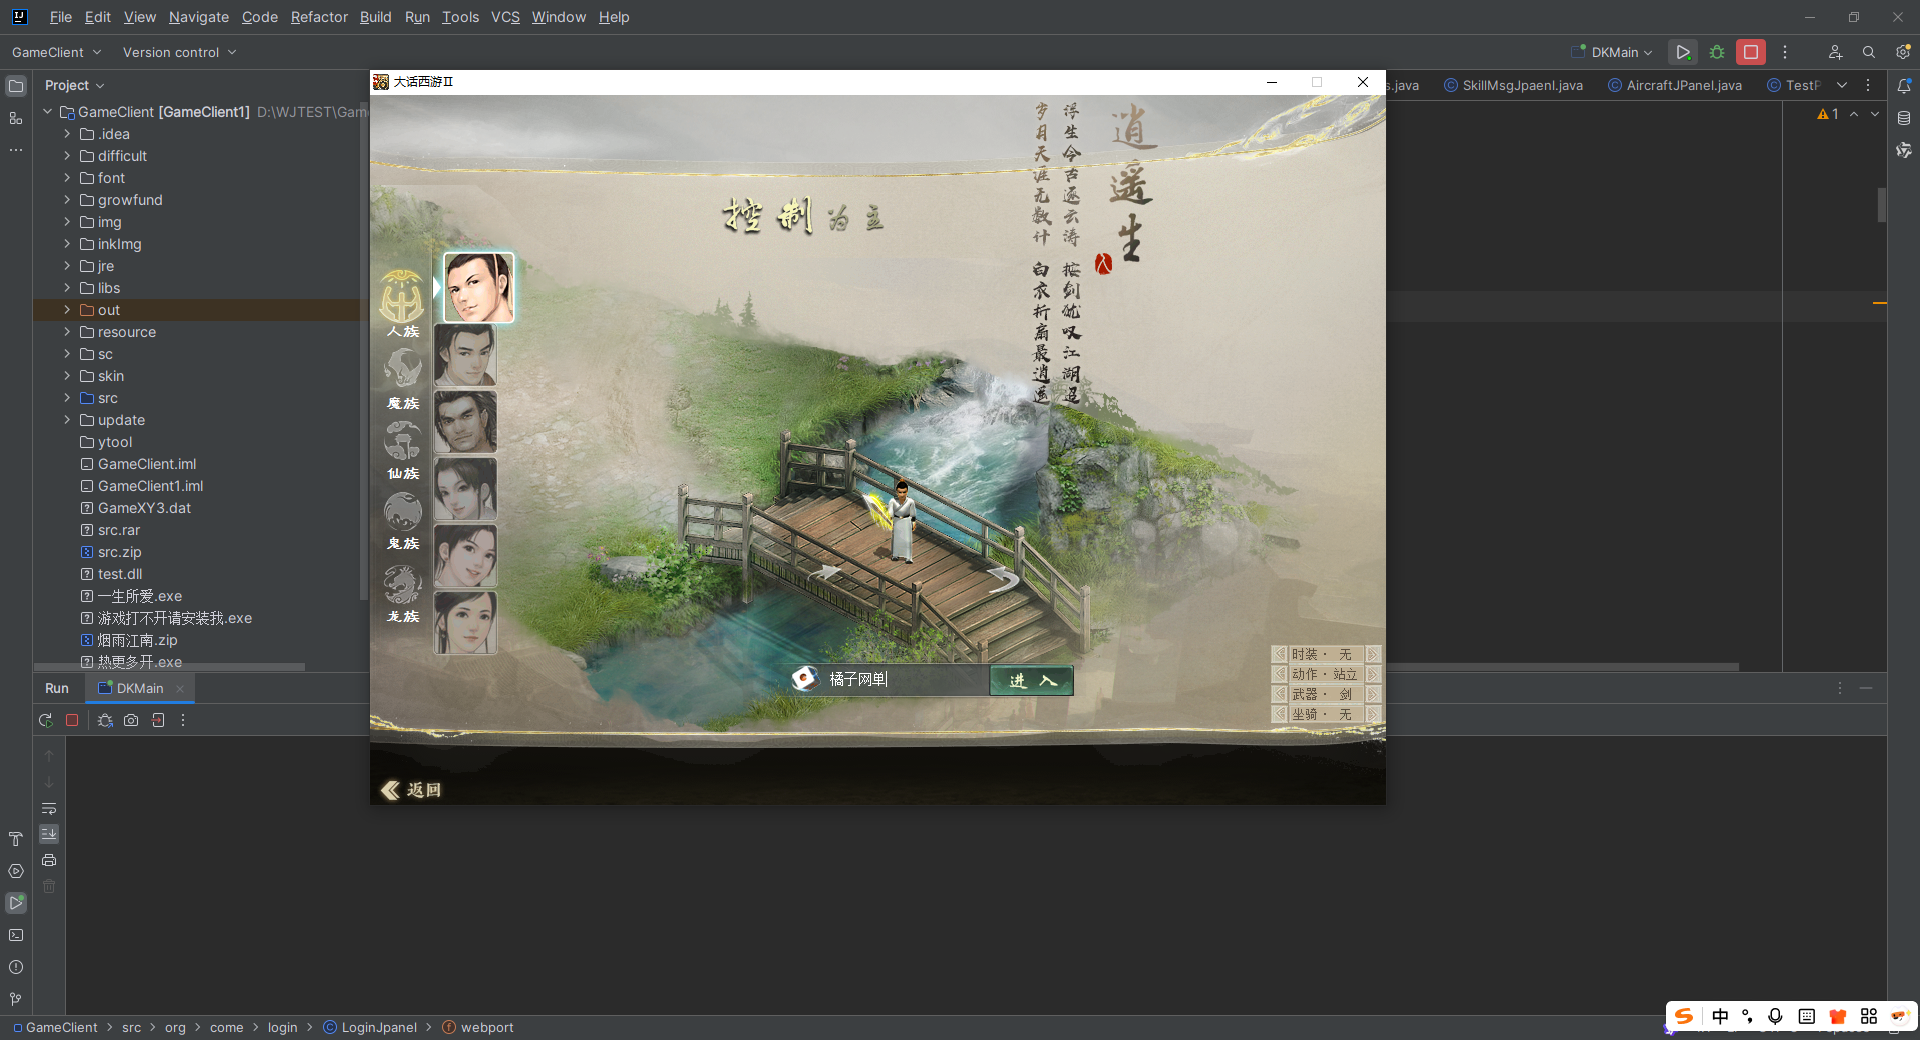This screenshot has height=1040, width=1920.
Task: Collapse the GameClient root node
Action: click(x=47, y=112)
